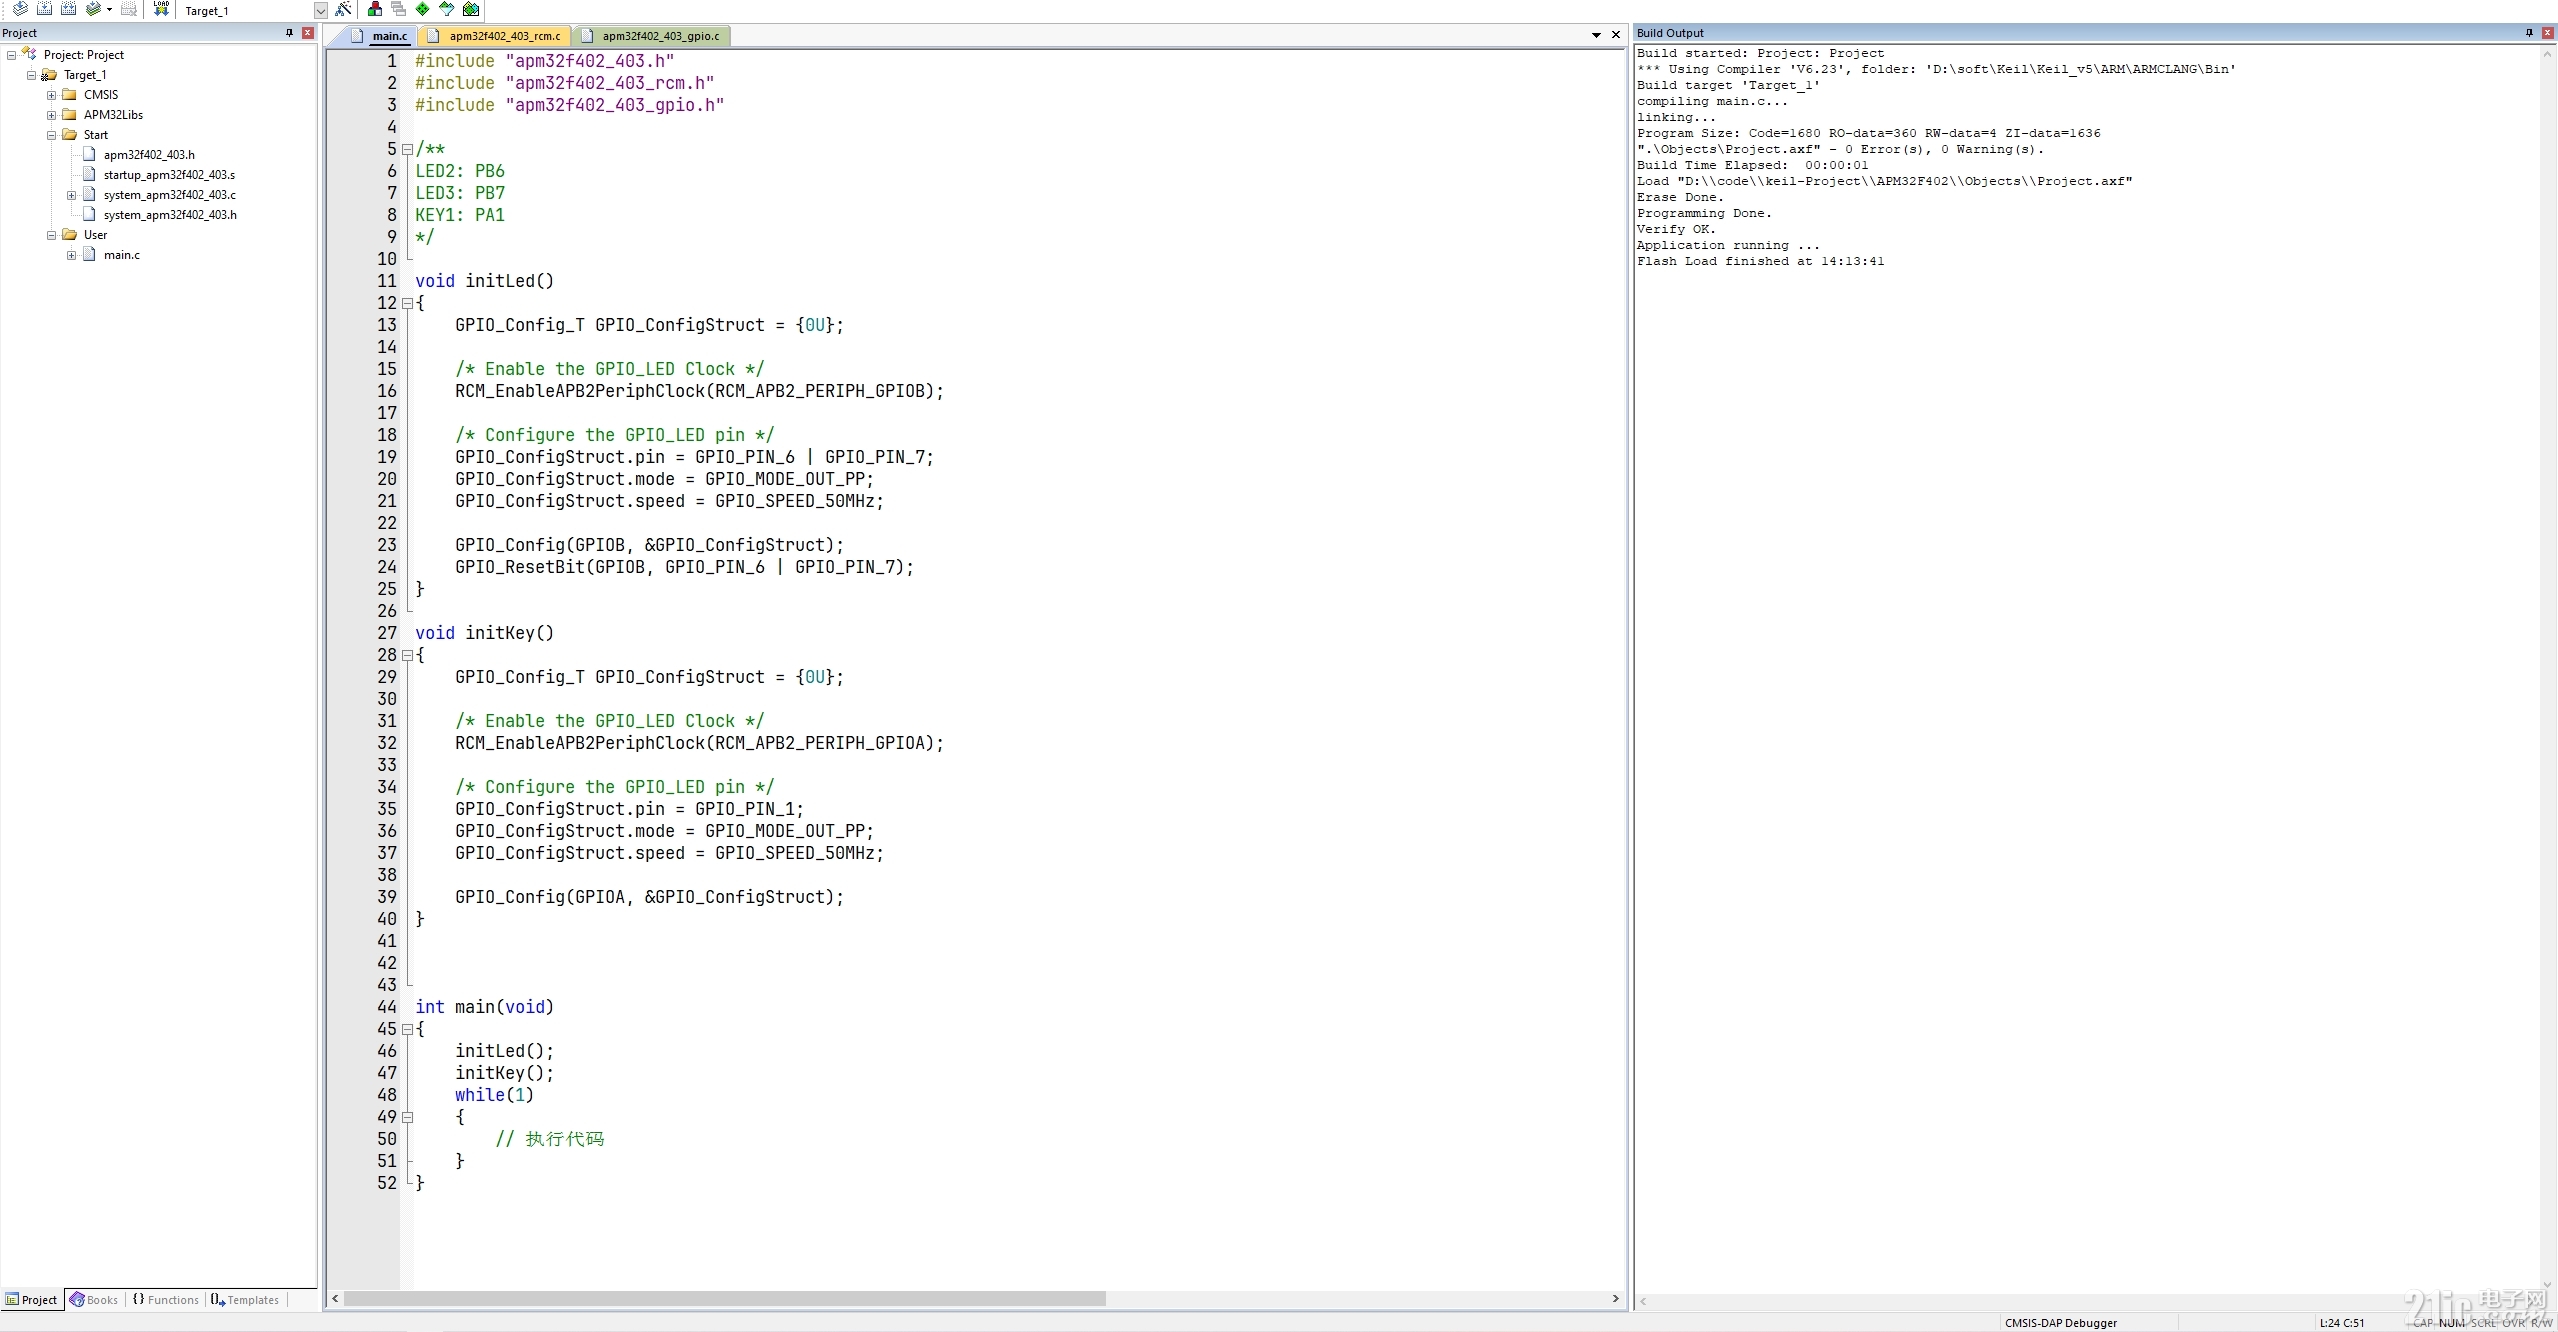Fold initLed function body at line 12
Viewport: 2558px width, 1332px height.
tap(407, 304)
